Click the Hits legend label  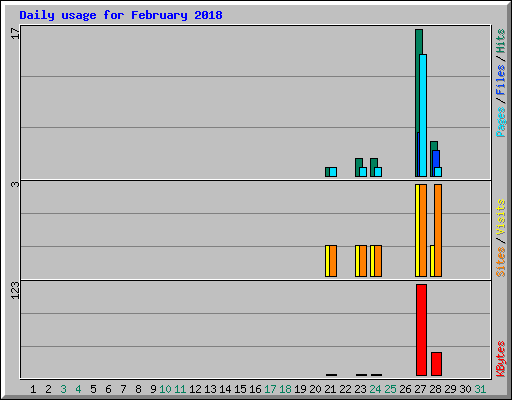[x=500, y=41]
